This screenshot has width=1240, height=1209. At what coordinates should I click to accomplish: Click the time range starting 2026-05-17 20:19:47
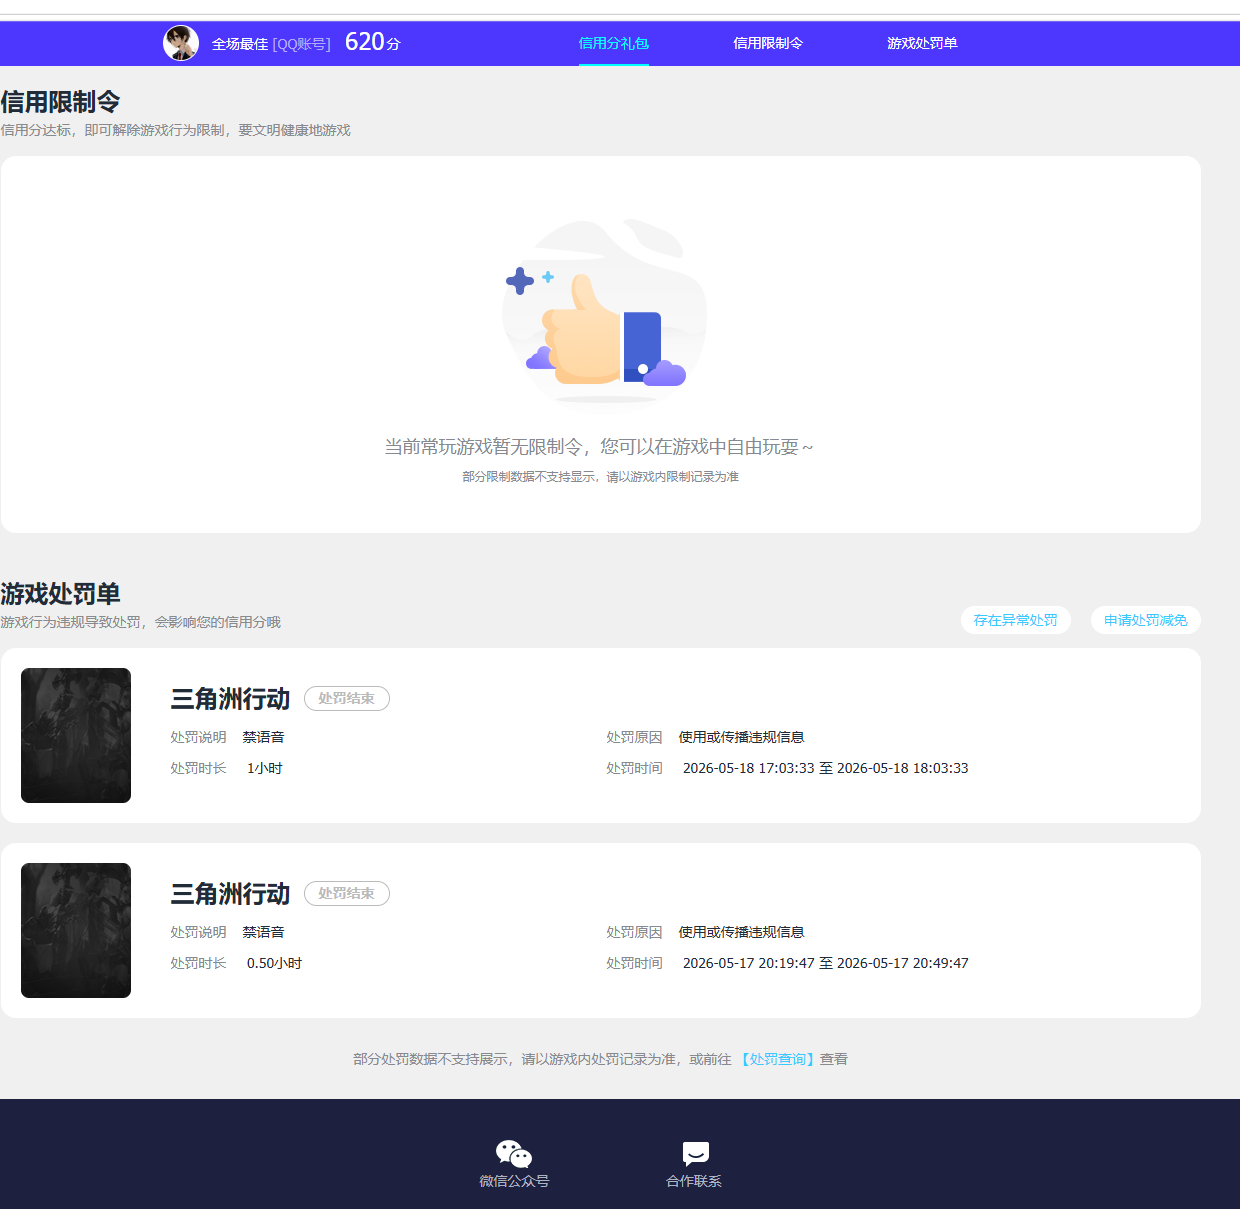tap(826, 963)
